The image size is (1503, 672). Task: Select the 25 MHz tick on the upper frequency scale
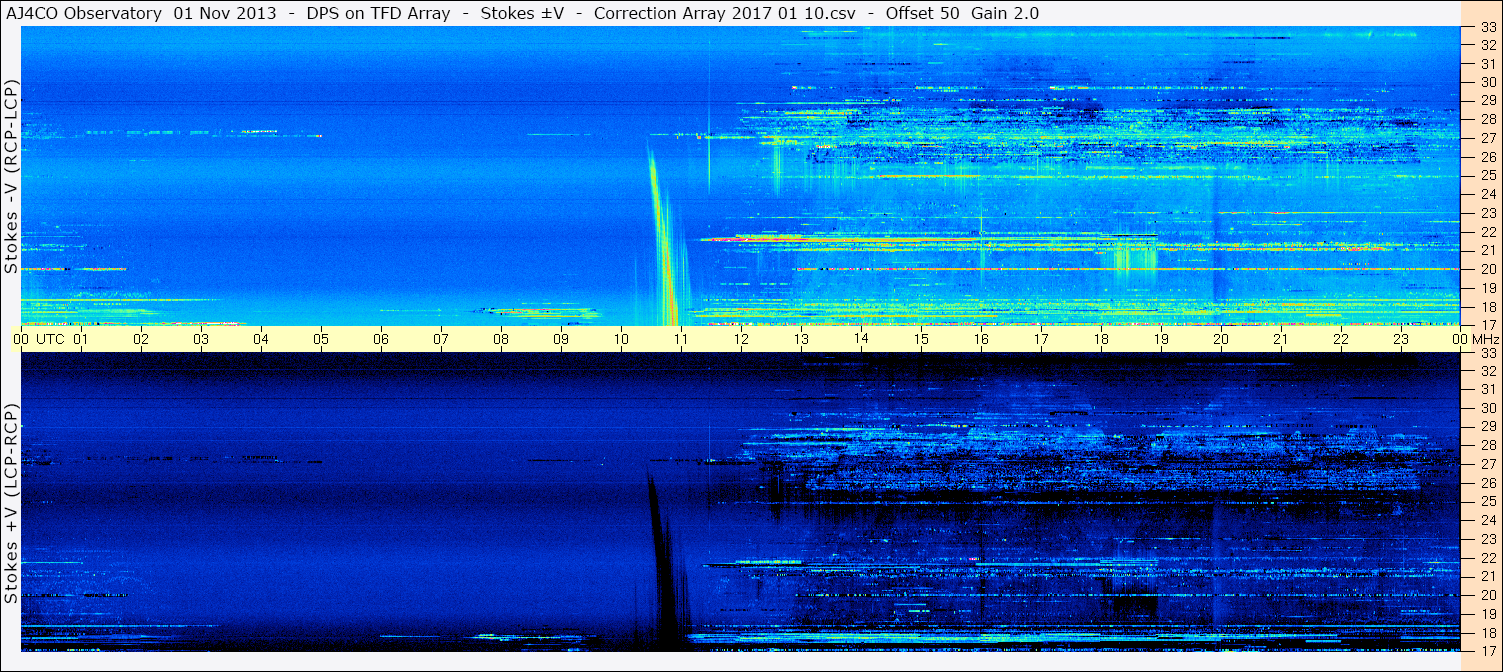pyautogui.click(x=1488, y=176)
